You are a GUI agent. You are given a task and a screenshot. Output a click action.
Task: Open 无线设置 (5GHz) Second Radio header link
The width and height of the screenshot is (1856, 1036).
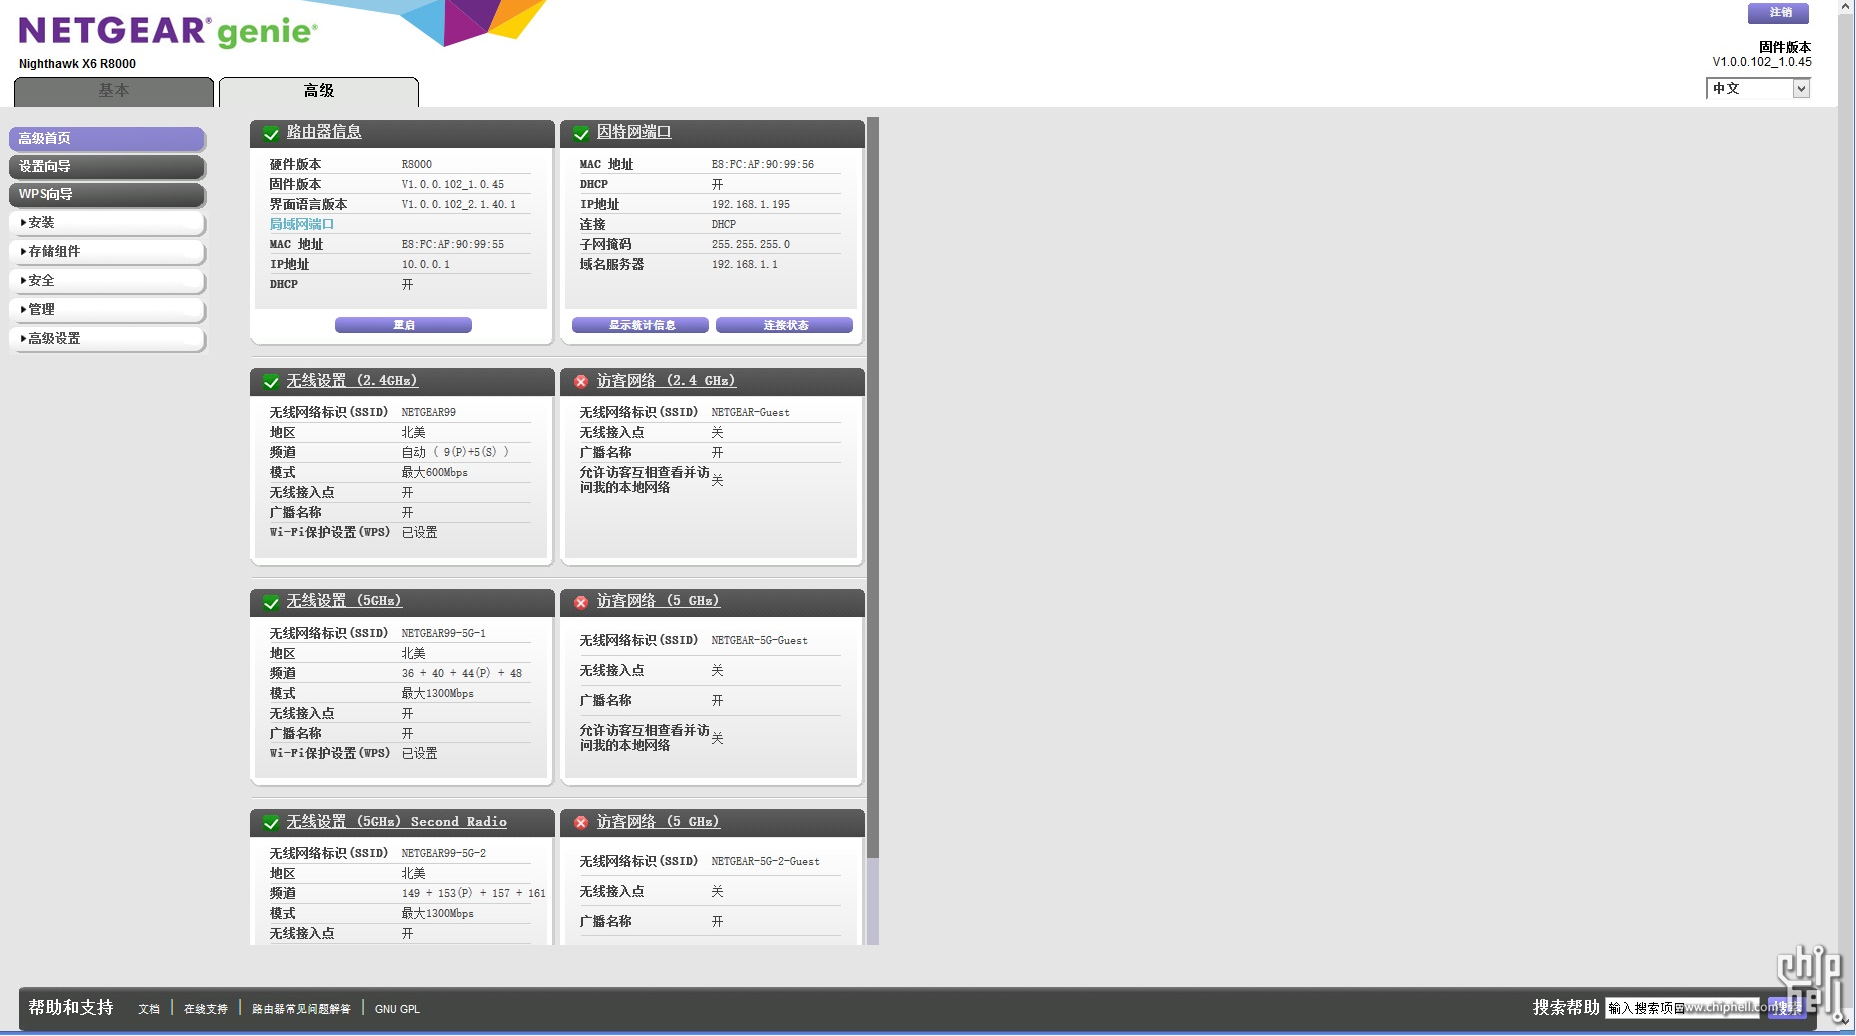pyautogui.click(x=397, y=822)
